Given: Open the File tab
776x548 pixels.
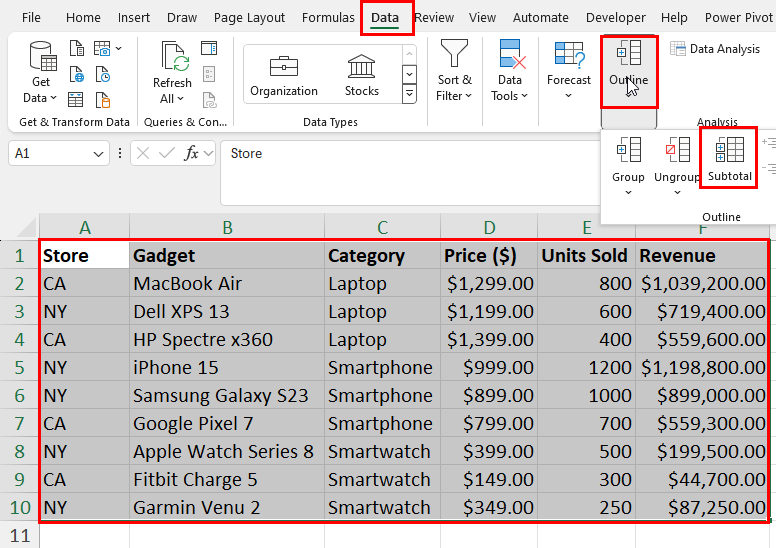Looking at the screenshot, I should coord(31,17).
